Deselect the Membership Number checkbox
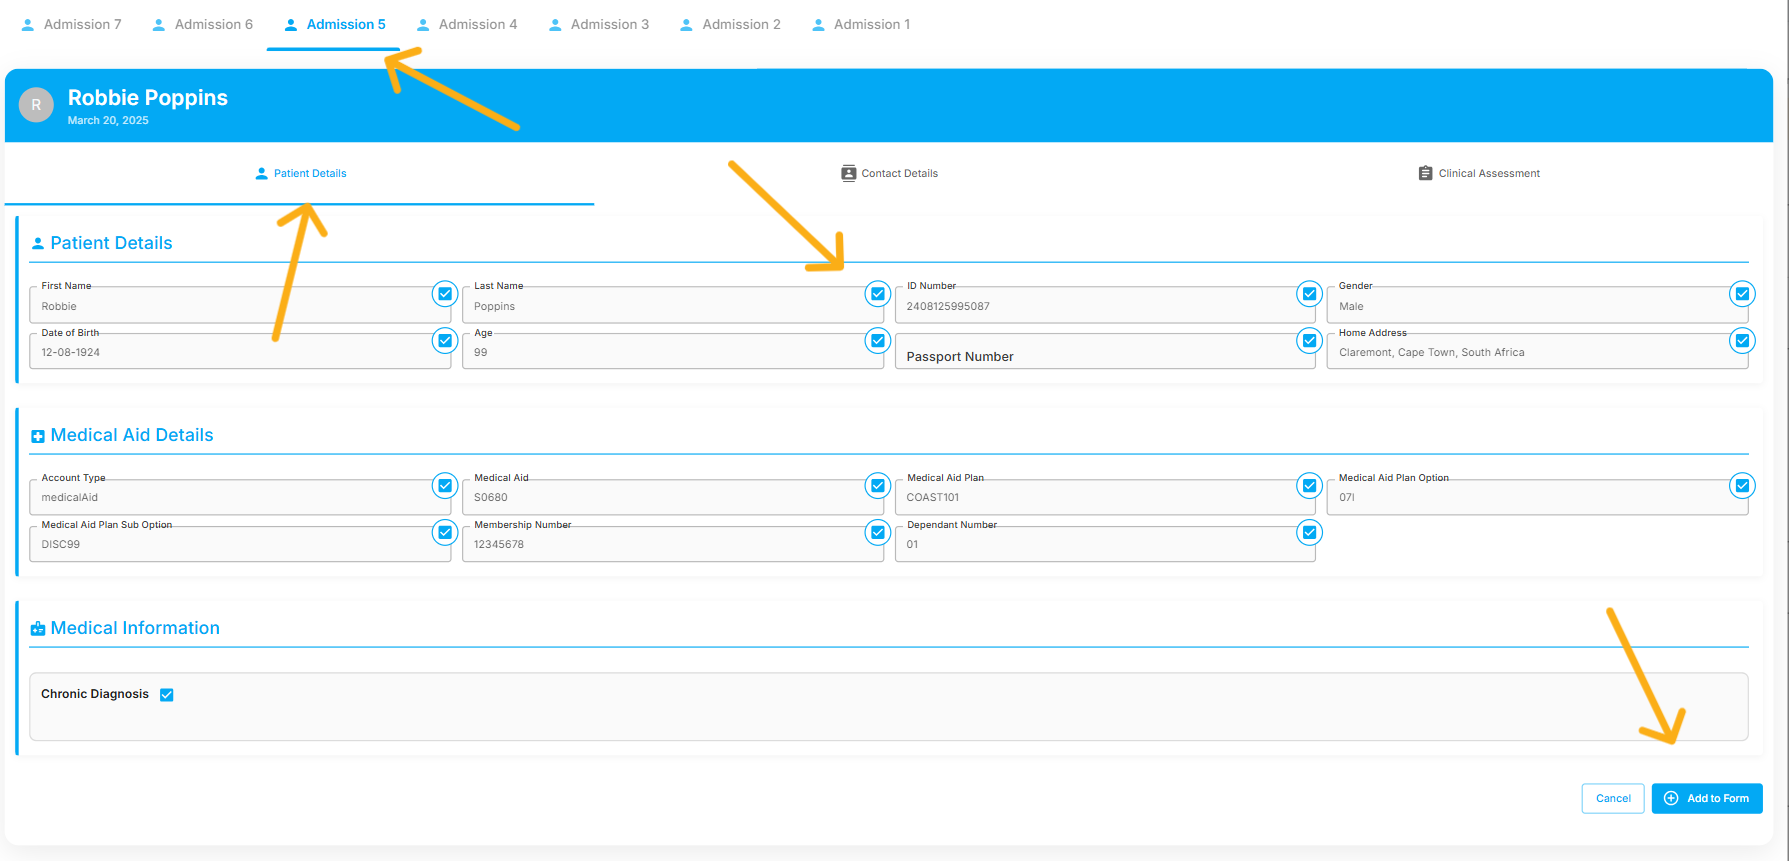 coord(877,532)
